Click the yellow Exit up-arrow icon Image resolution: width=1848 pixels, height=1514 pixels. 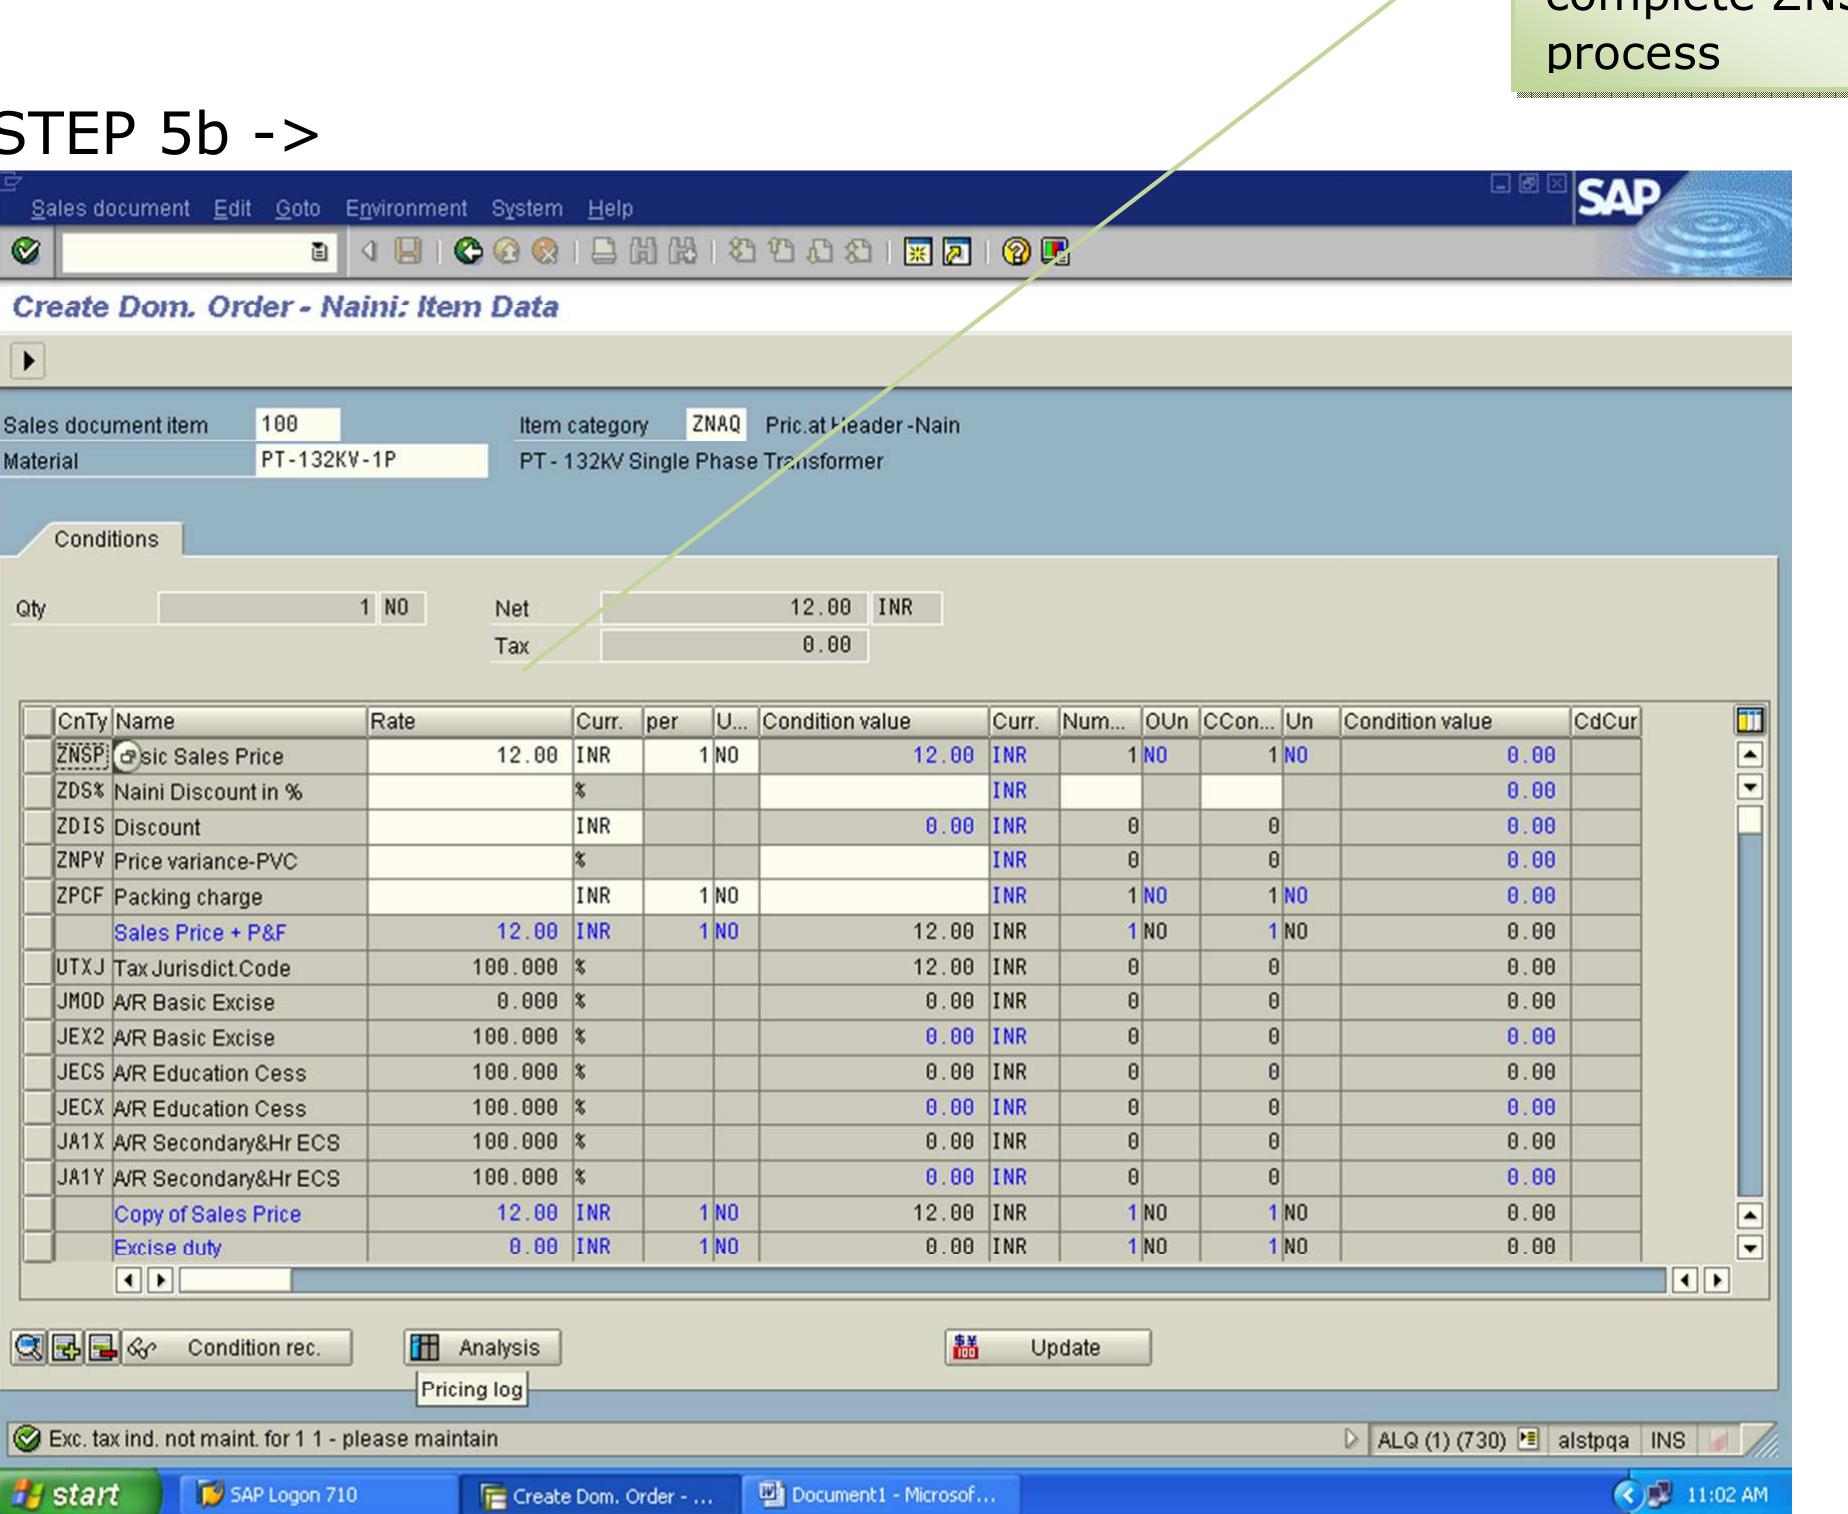(x=507, y=251)
